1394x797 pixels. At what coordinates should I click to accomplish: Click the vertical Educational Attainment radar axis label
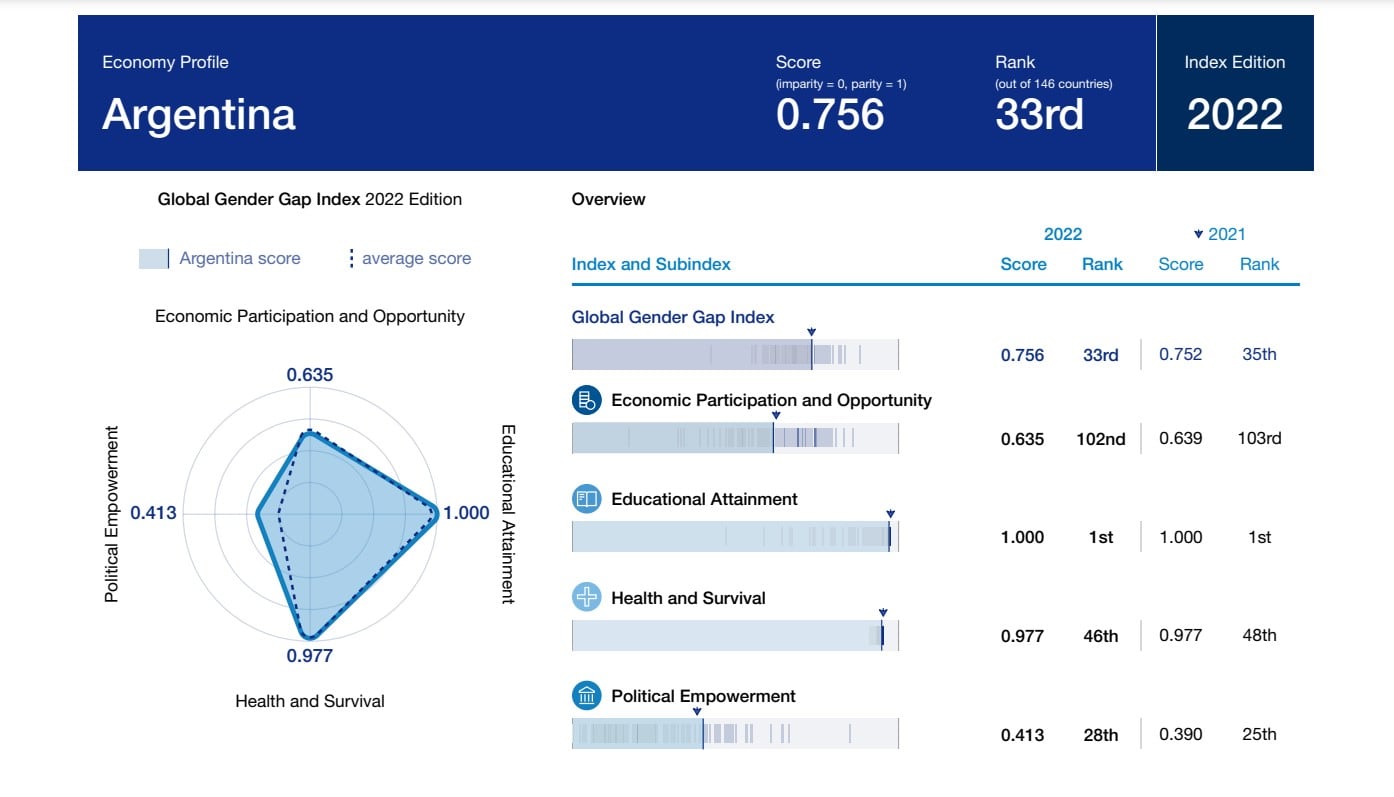pos(507,514)
